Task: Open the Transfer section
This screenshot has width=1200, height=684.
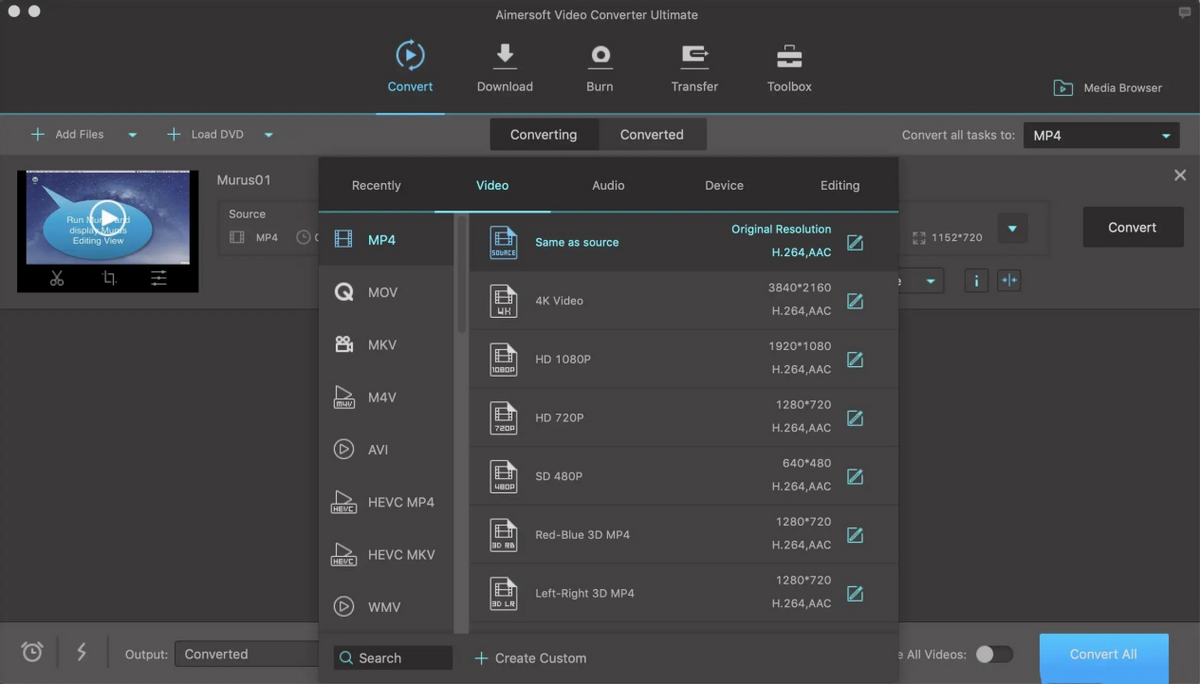Action: 695,67
